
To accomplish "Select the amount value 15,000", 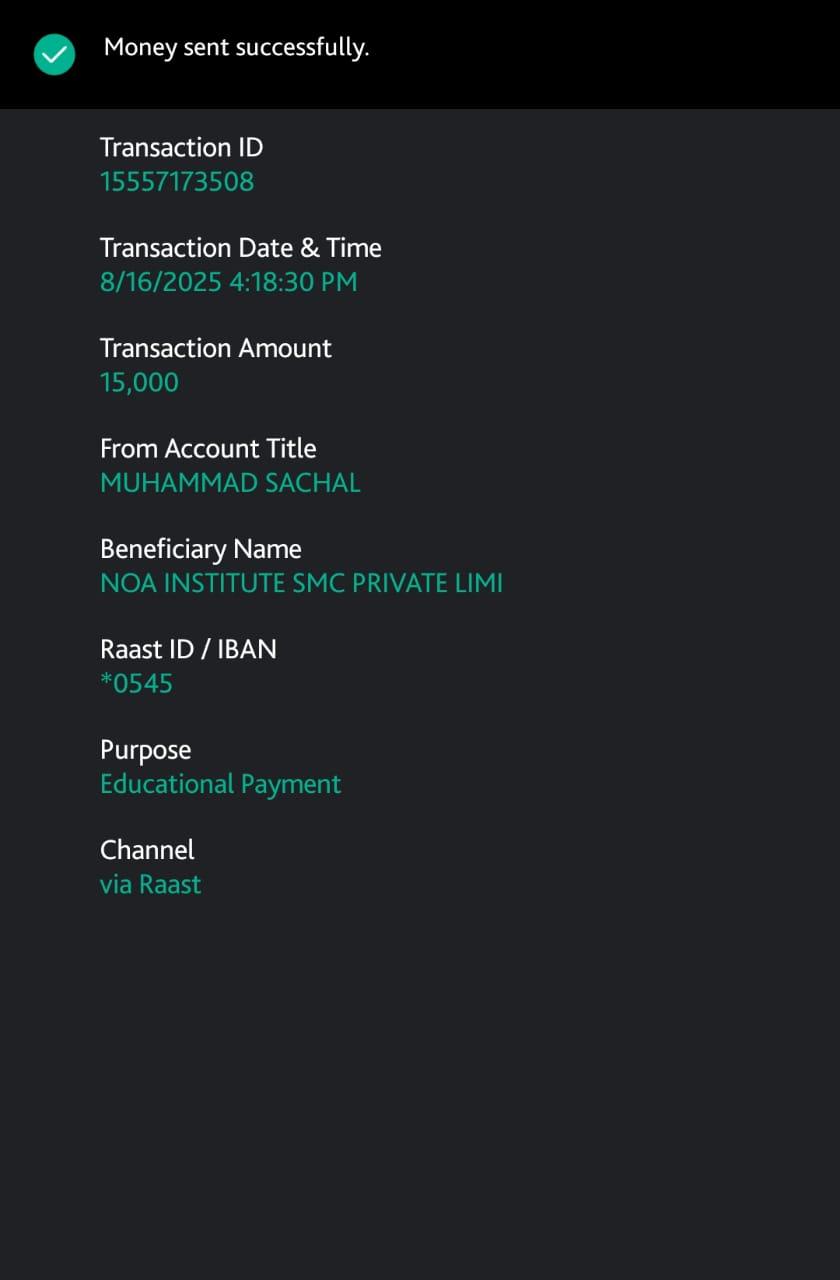I will pos(139,382).
